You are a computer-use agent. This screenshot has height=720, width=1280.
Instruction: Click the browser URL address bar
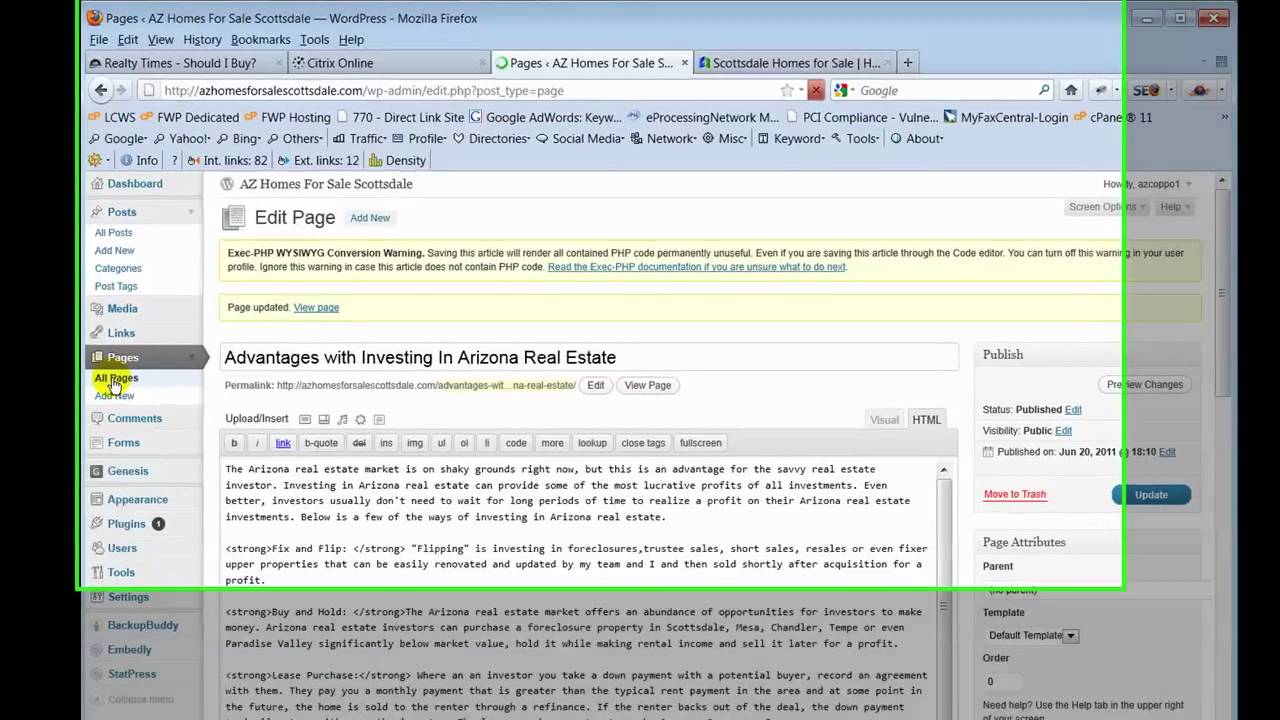470,90
